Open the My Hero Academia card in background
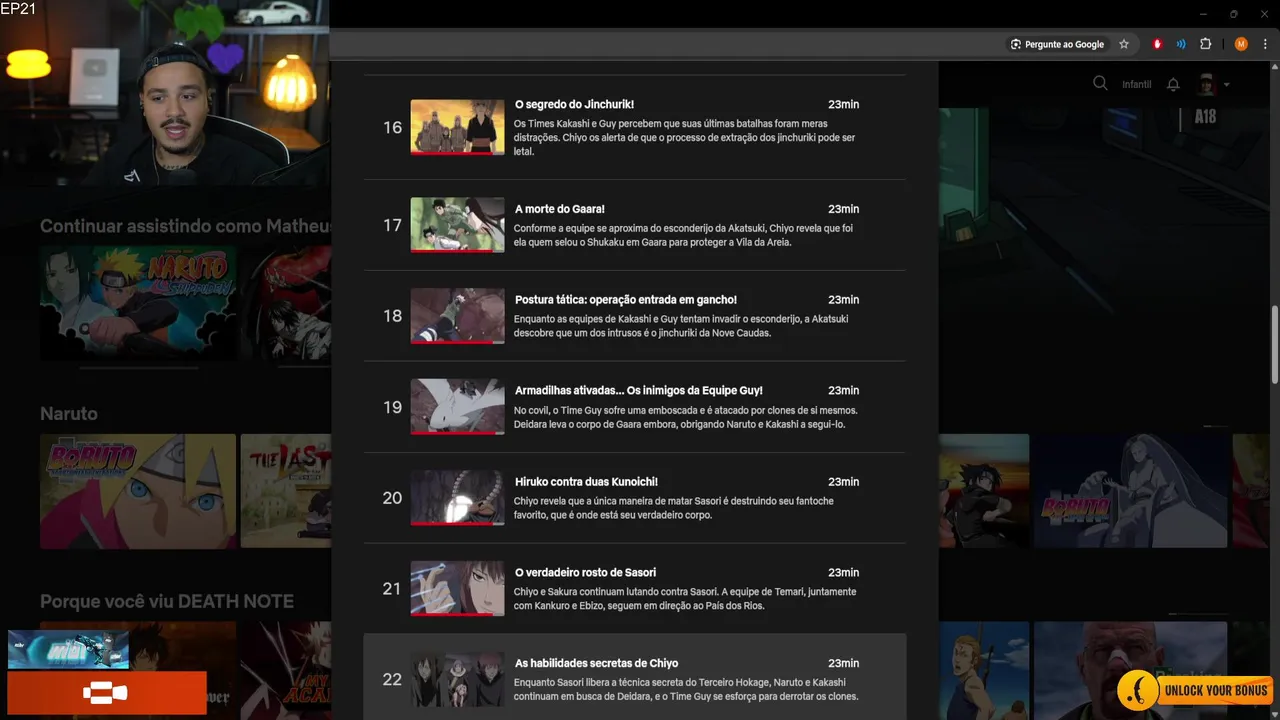Image resolution: width=1280 pixels, height=720 pixels. [x=286, y=671]
